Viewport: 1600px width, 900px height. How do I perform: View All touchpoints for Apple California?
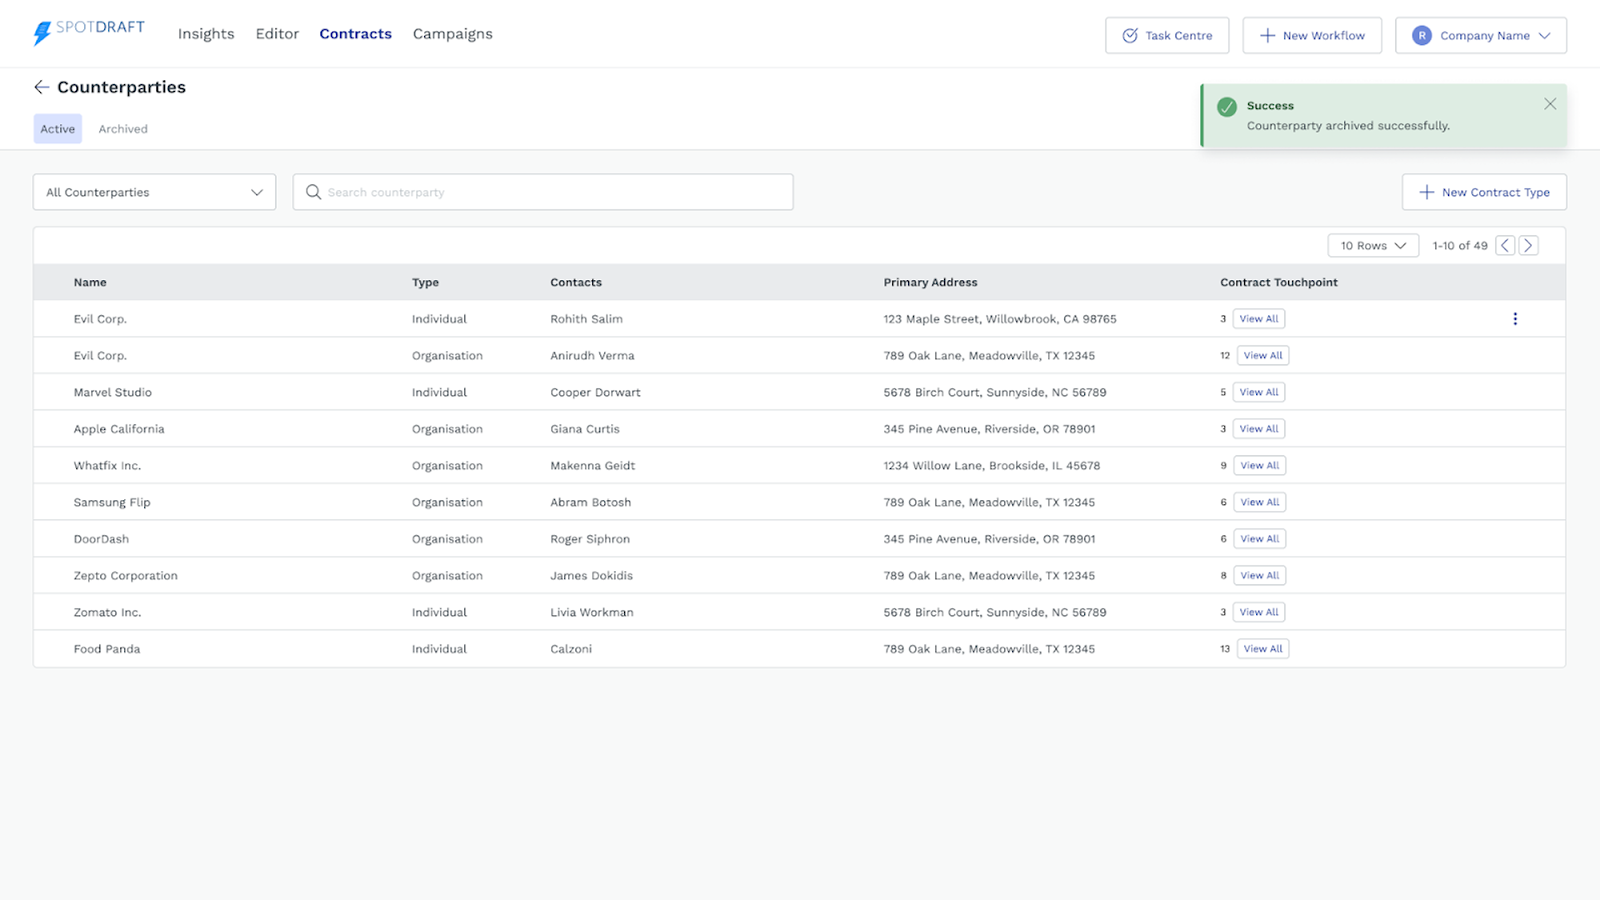(x=1259, y=429)
